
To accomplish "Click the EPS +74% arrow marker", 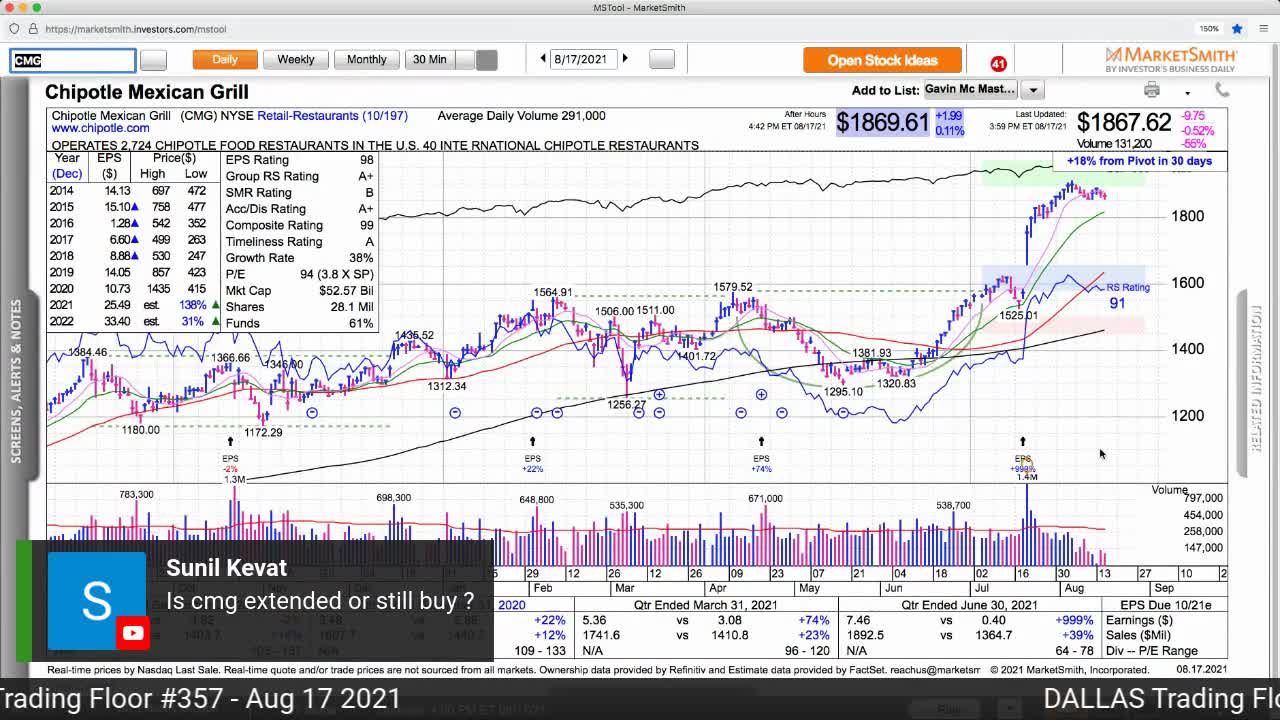I will click(761, 441).
